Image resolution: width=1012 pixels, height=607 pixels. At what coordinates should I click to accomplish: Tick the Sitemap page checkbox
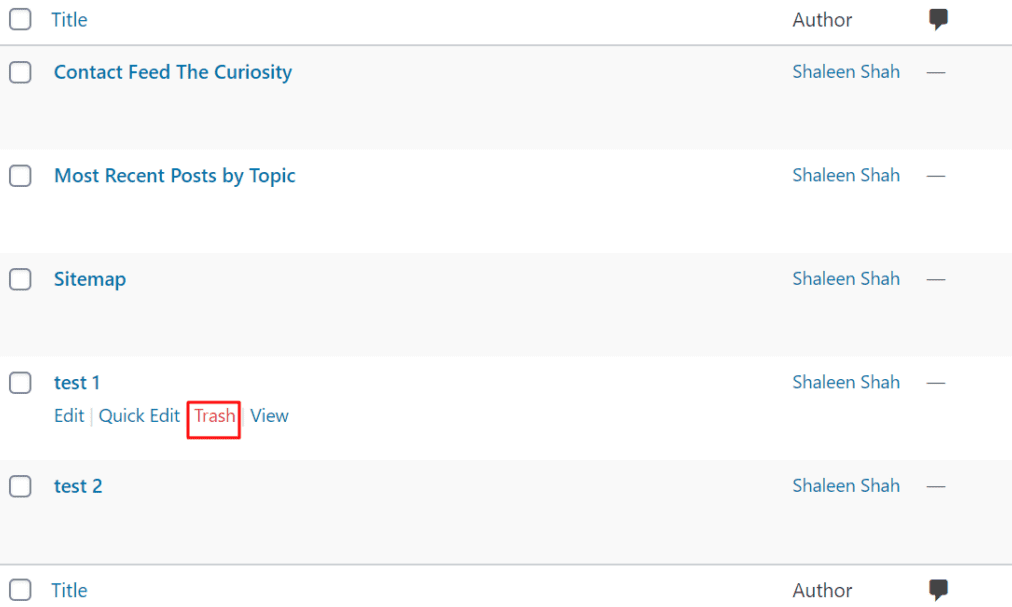point(20,280)
